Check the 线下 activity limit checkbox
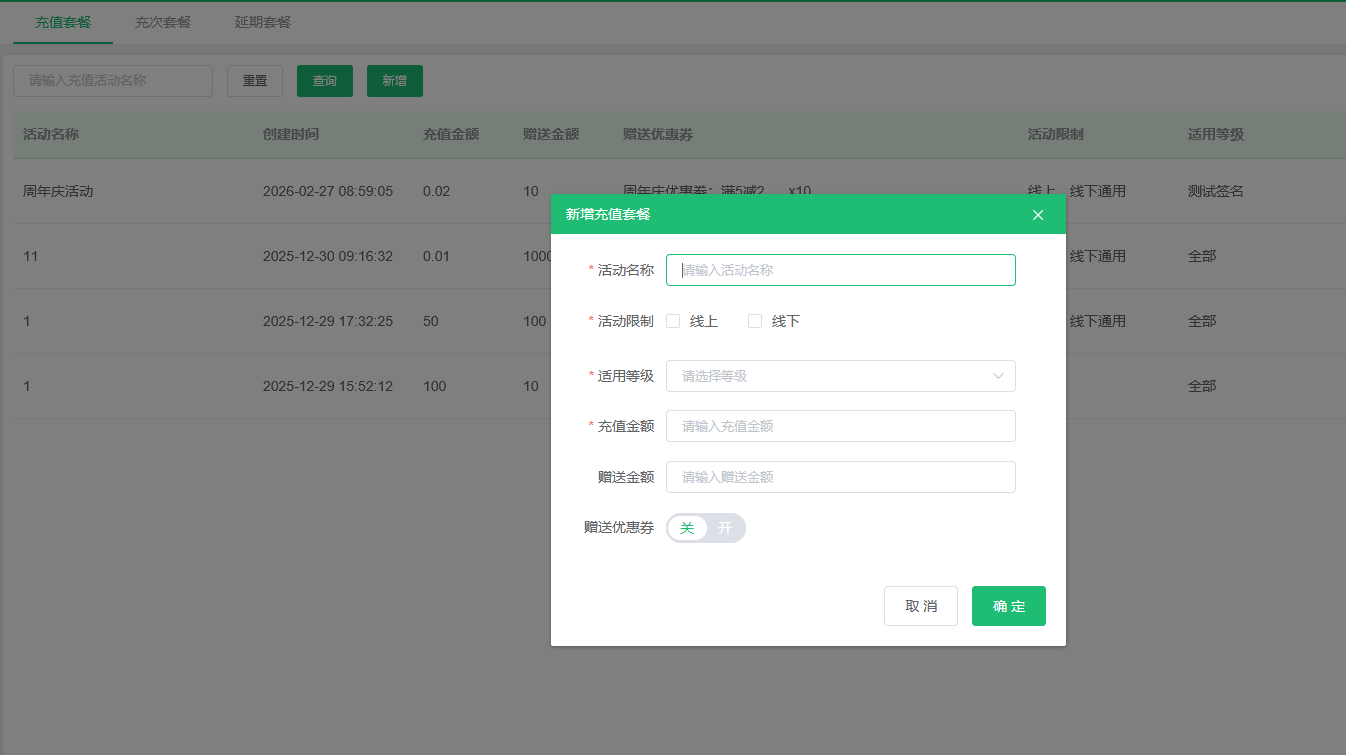 point(754,320)
